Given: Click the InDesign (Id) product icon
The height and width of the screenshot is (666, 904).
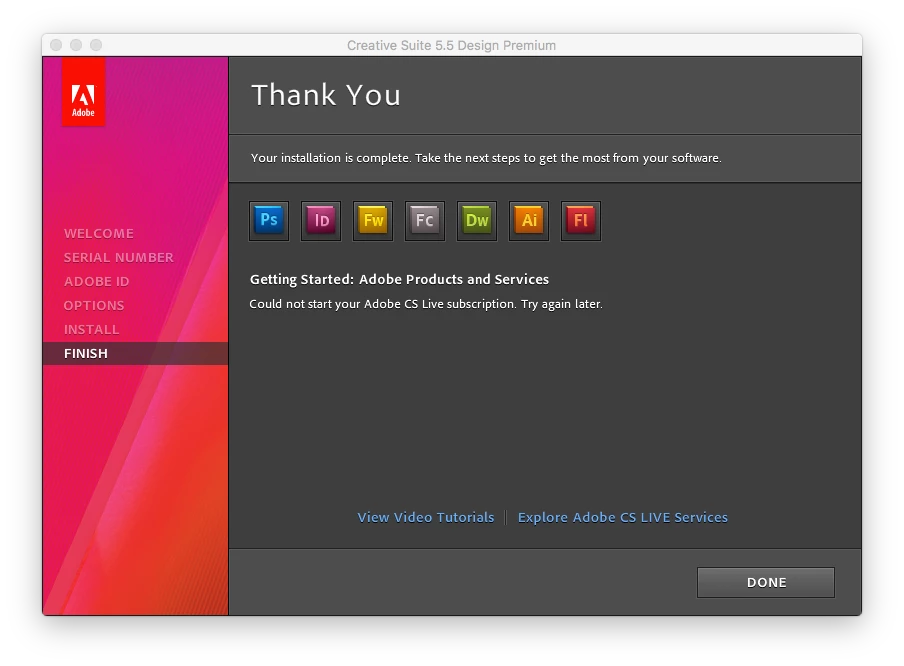Looking at the screenshot, I should click(x=321, y=221).
